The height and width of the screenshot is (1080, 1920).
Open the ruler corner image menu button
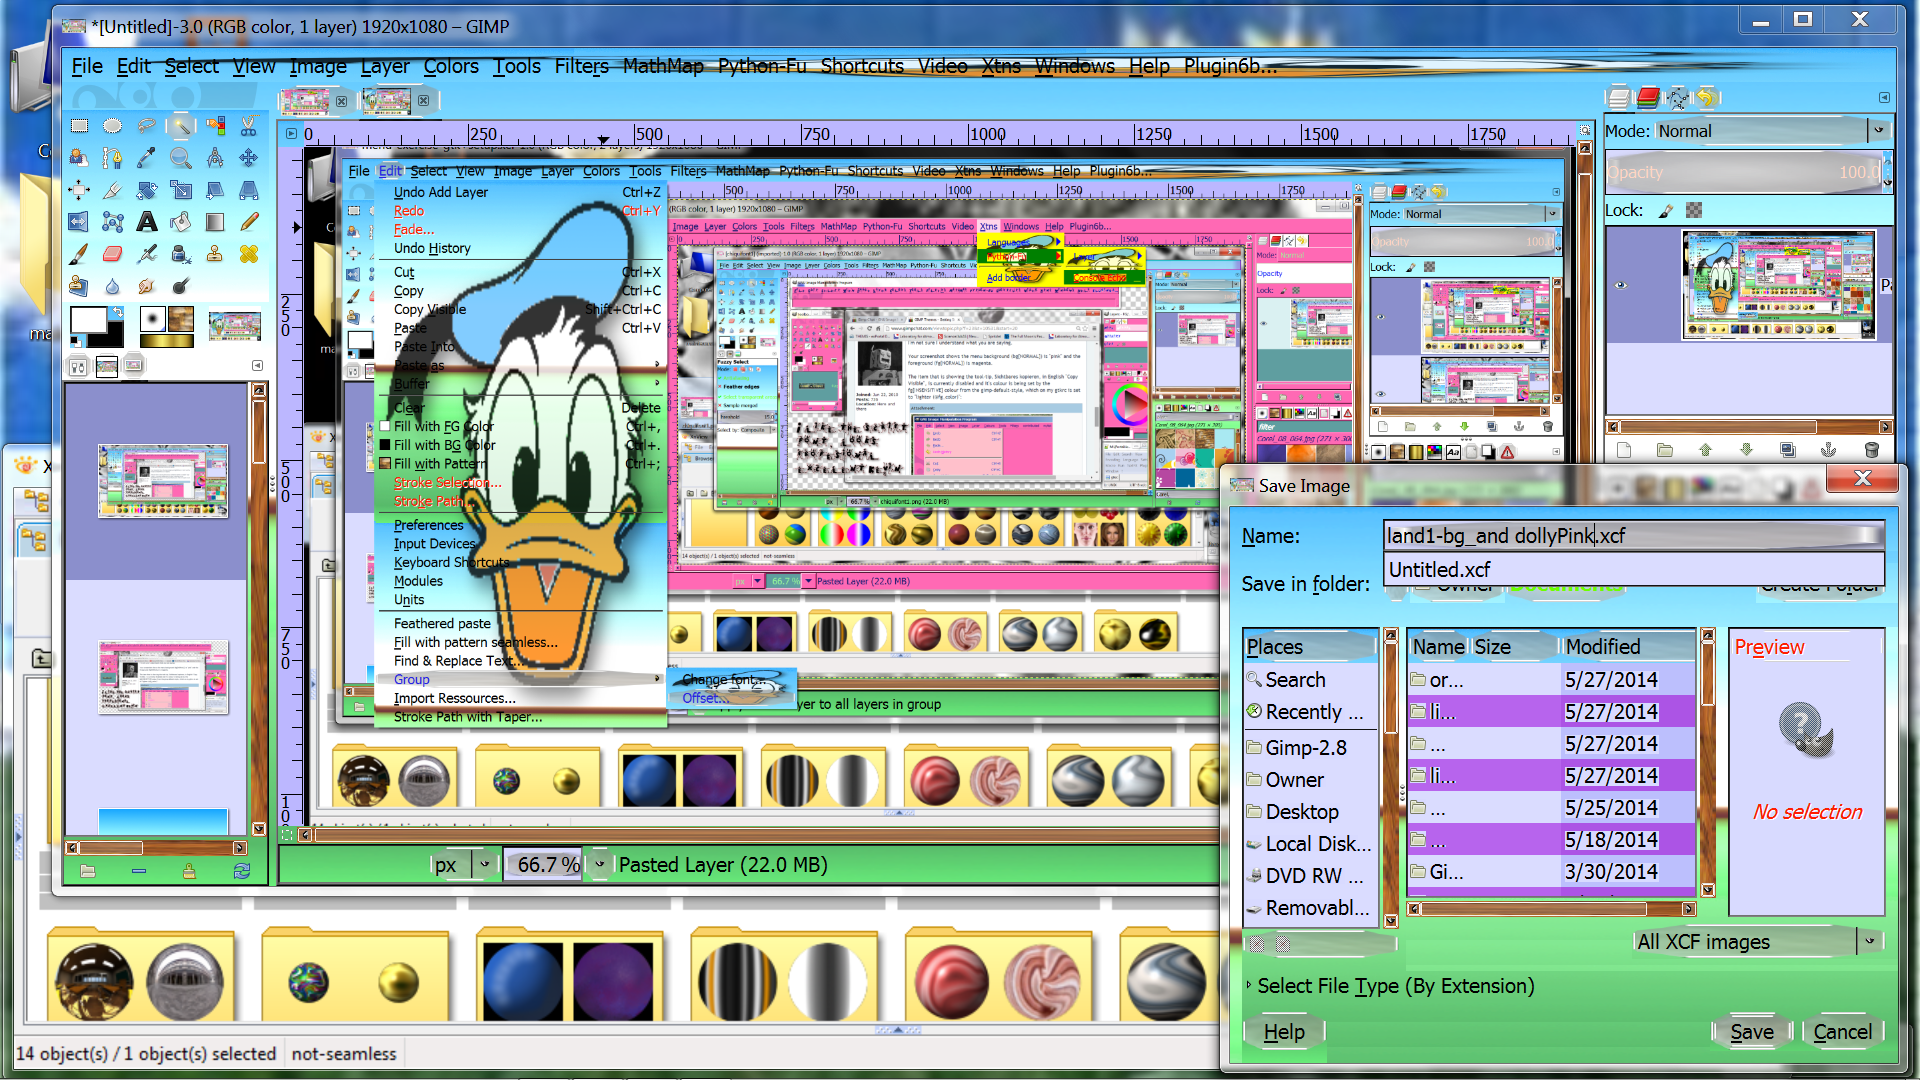coord(291,133)
